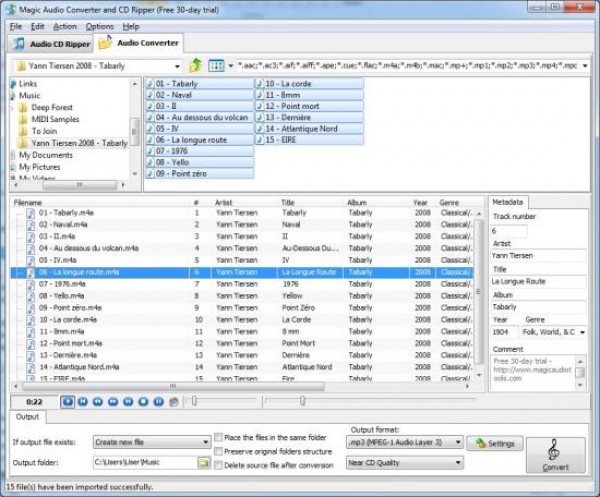Switch to the Audio CD Ripper tab
The width and height of the screenshot is (600, 497).
tap(50, 44)
